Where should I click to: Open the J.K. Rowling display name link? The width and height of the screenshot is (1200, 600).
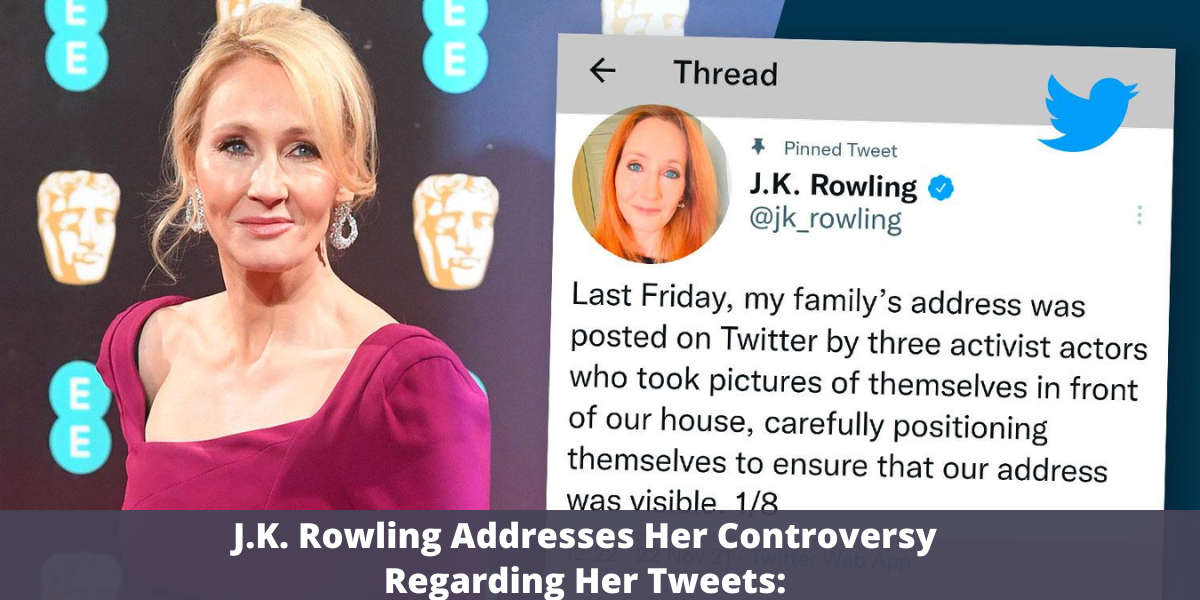[833, 186]
